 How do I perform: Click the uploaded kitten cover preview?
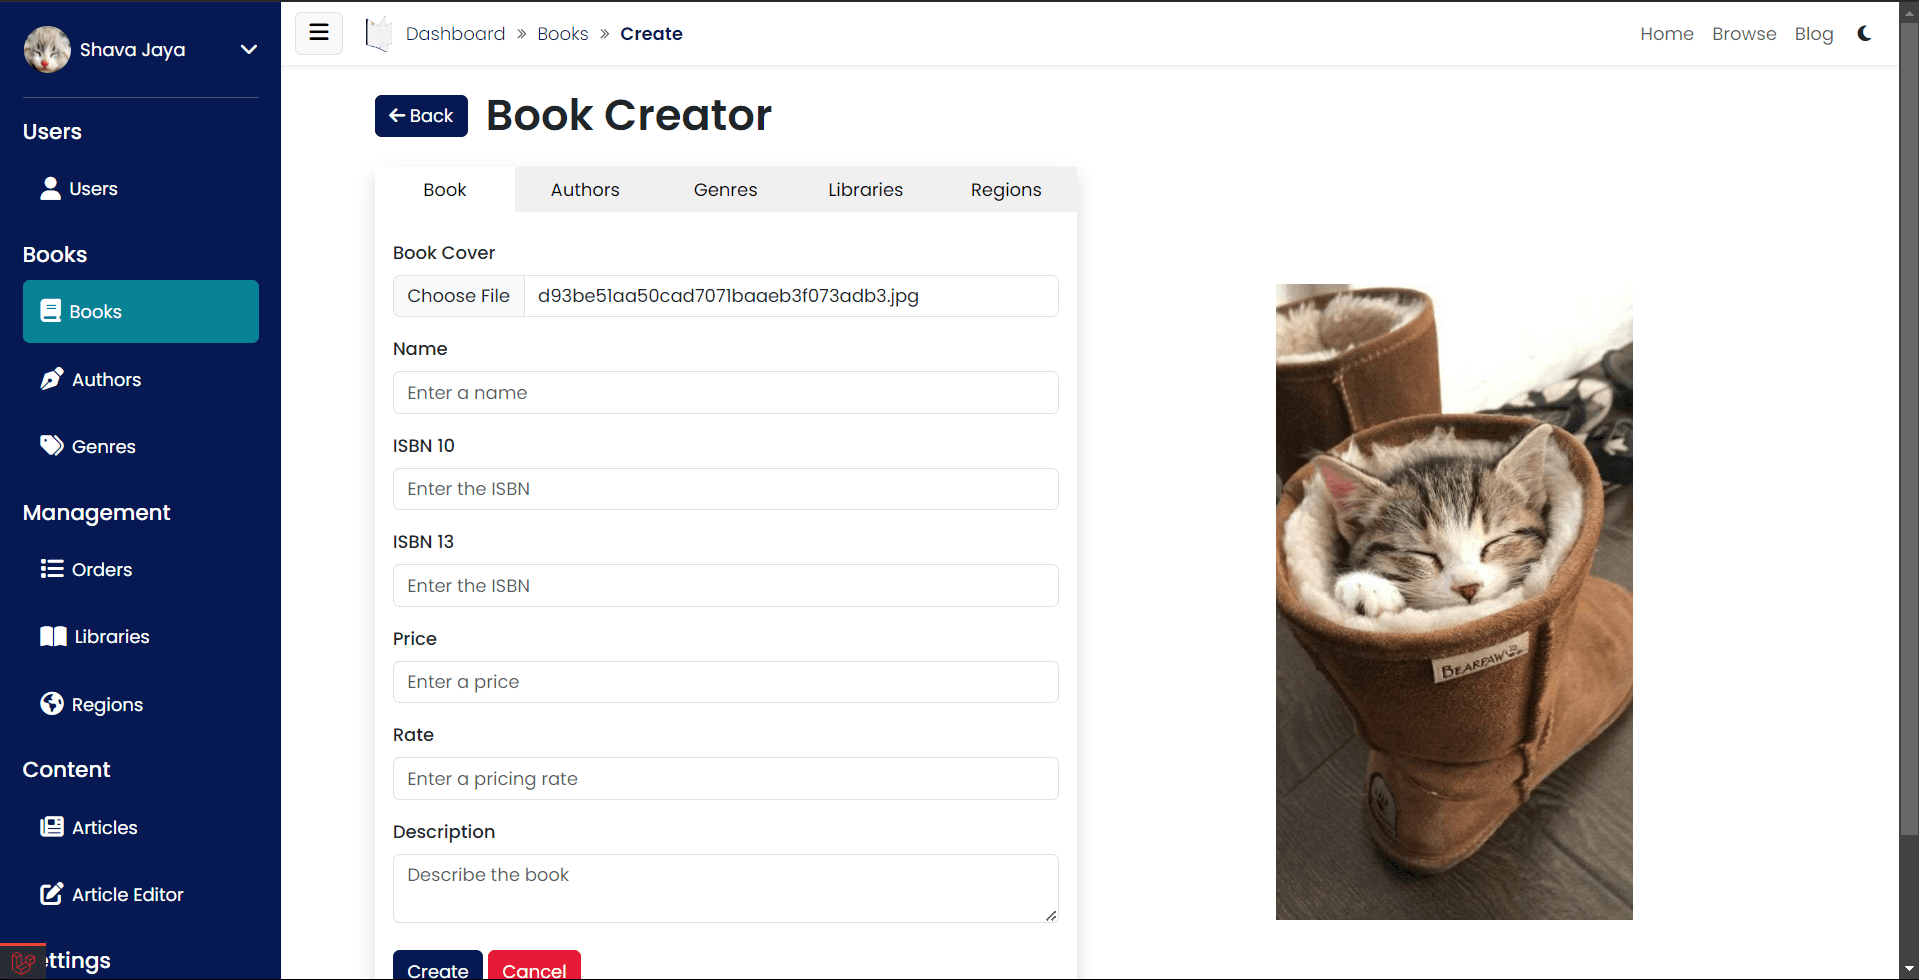pos(1453,601)
